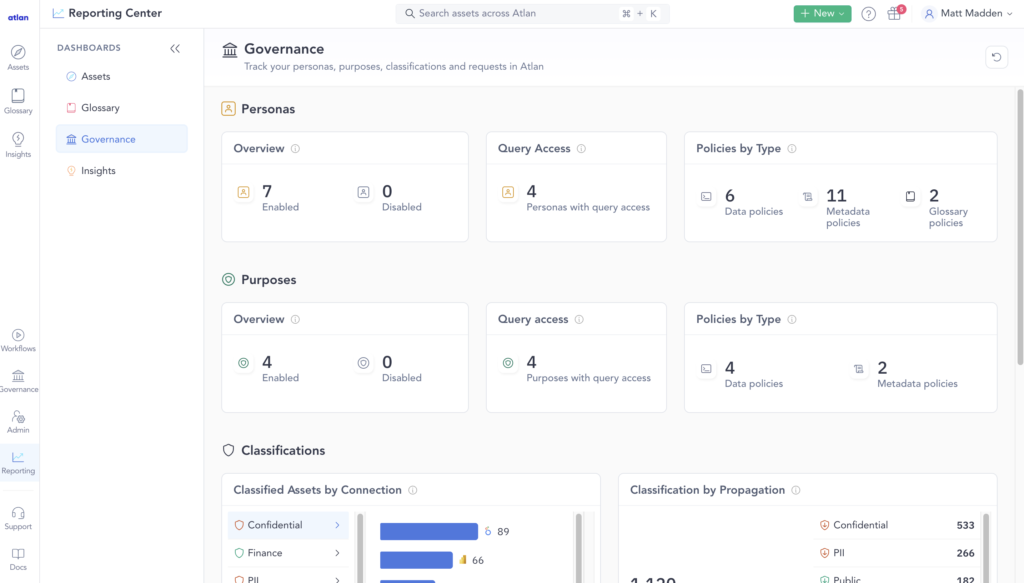
Task: Click the blue bar showing 66 assets
Action: pos(417,560)
